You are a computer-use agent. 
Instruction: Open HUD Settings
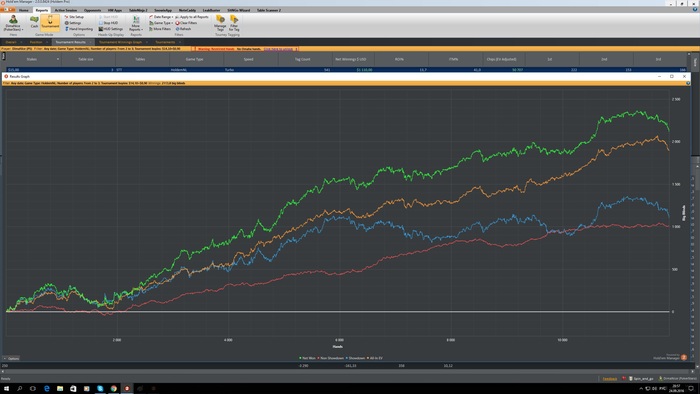(110, 29)
